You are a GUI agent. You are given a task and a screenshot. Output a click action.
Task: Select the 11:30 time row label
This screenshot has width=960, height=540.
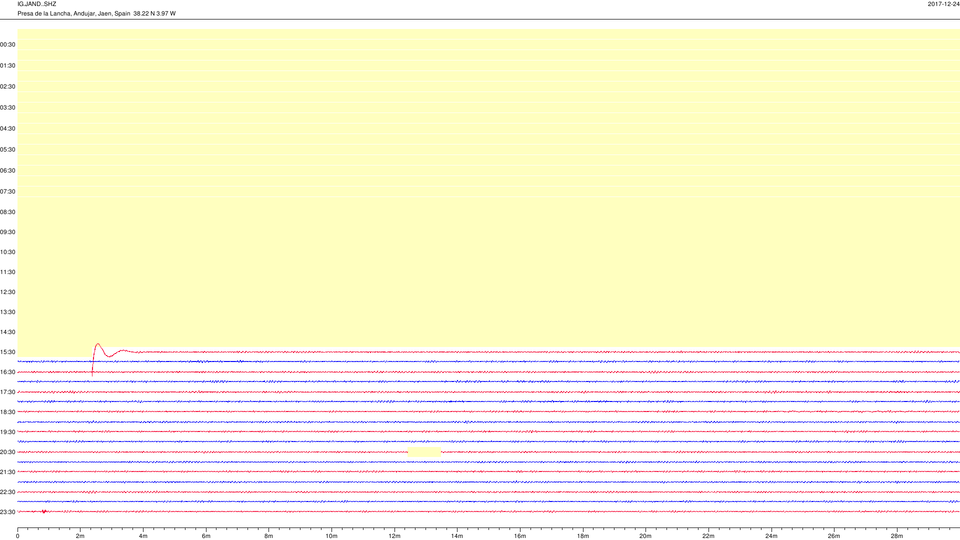[x=8, y=272]
